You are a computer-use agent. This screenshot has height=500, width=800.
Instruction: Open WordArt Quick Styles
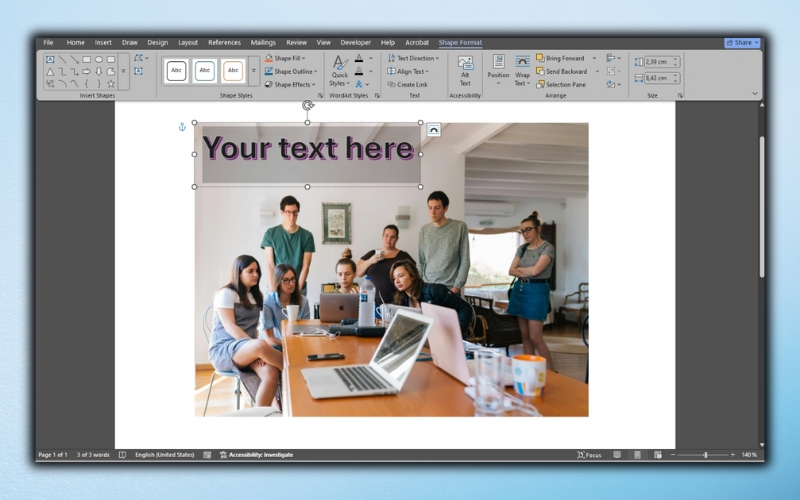pyautogui.click(x=339, y=70)
